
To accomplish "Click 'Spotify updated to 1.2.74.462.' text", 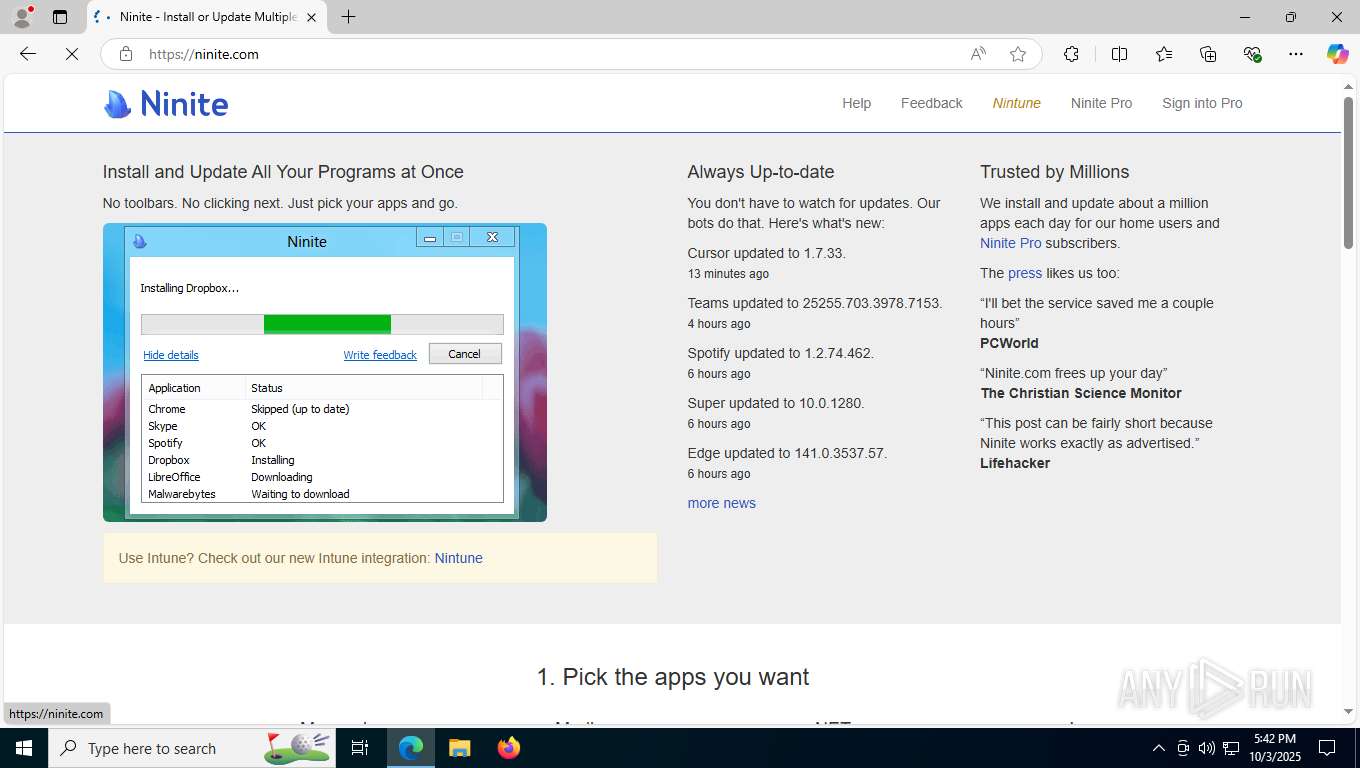I will pos(780,353).
